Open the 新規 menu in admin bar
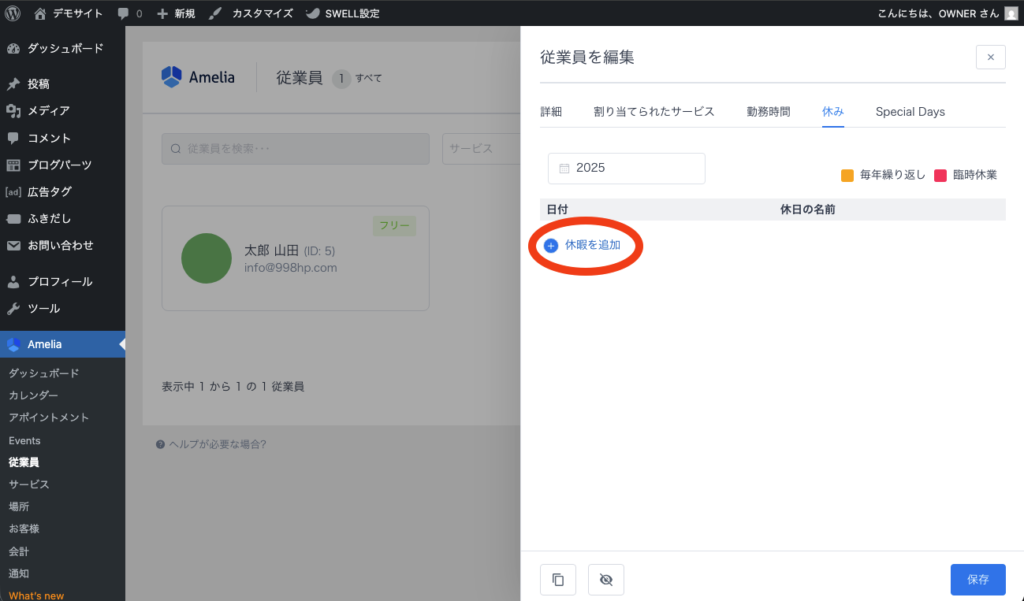 (176, 14)
